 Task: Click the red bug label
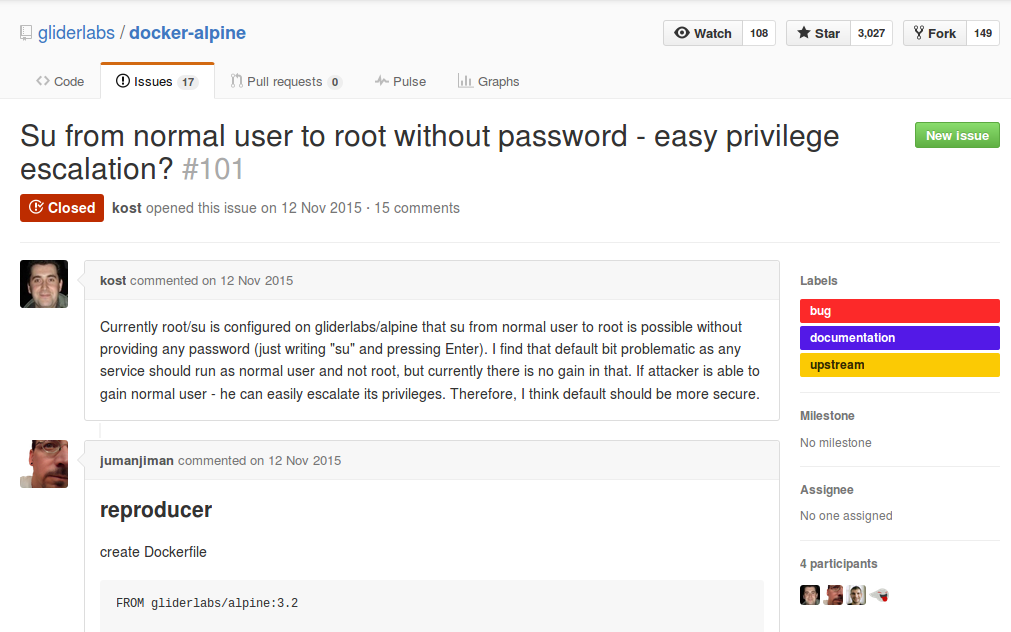tap(899, 311)
